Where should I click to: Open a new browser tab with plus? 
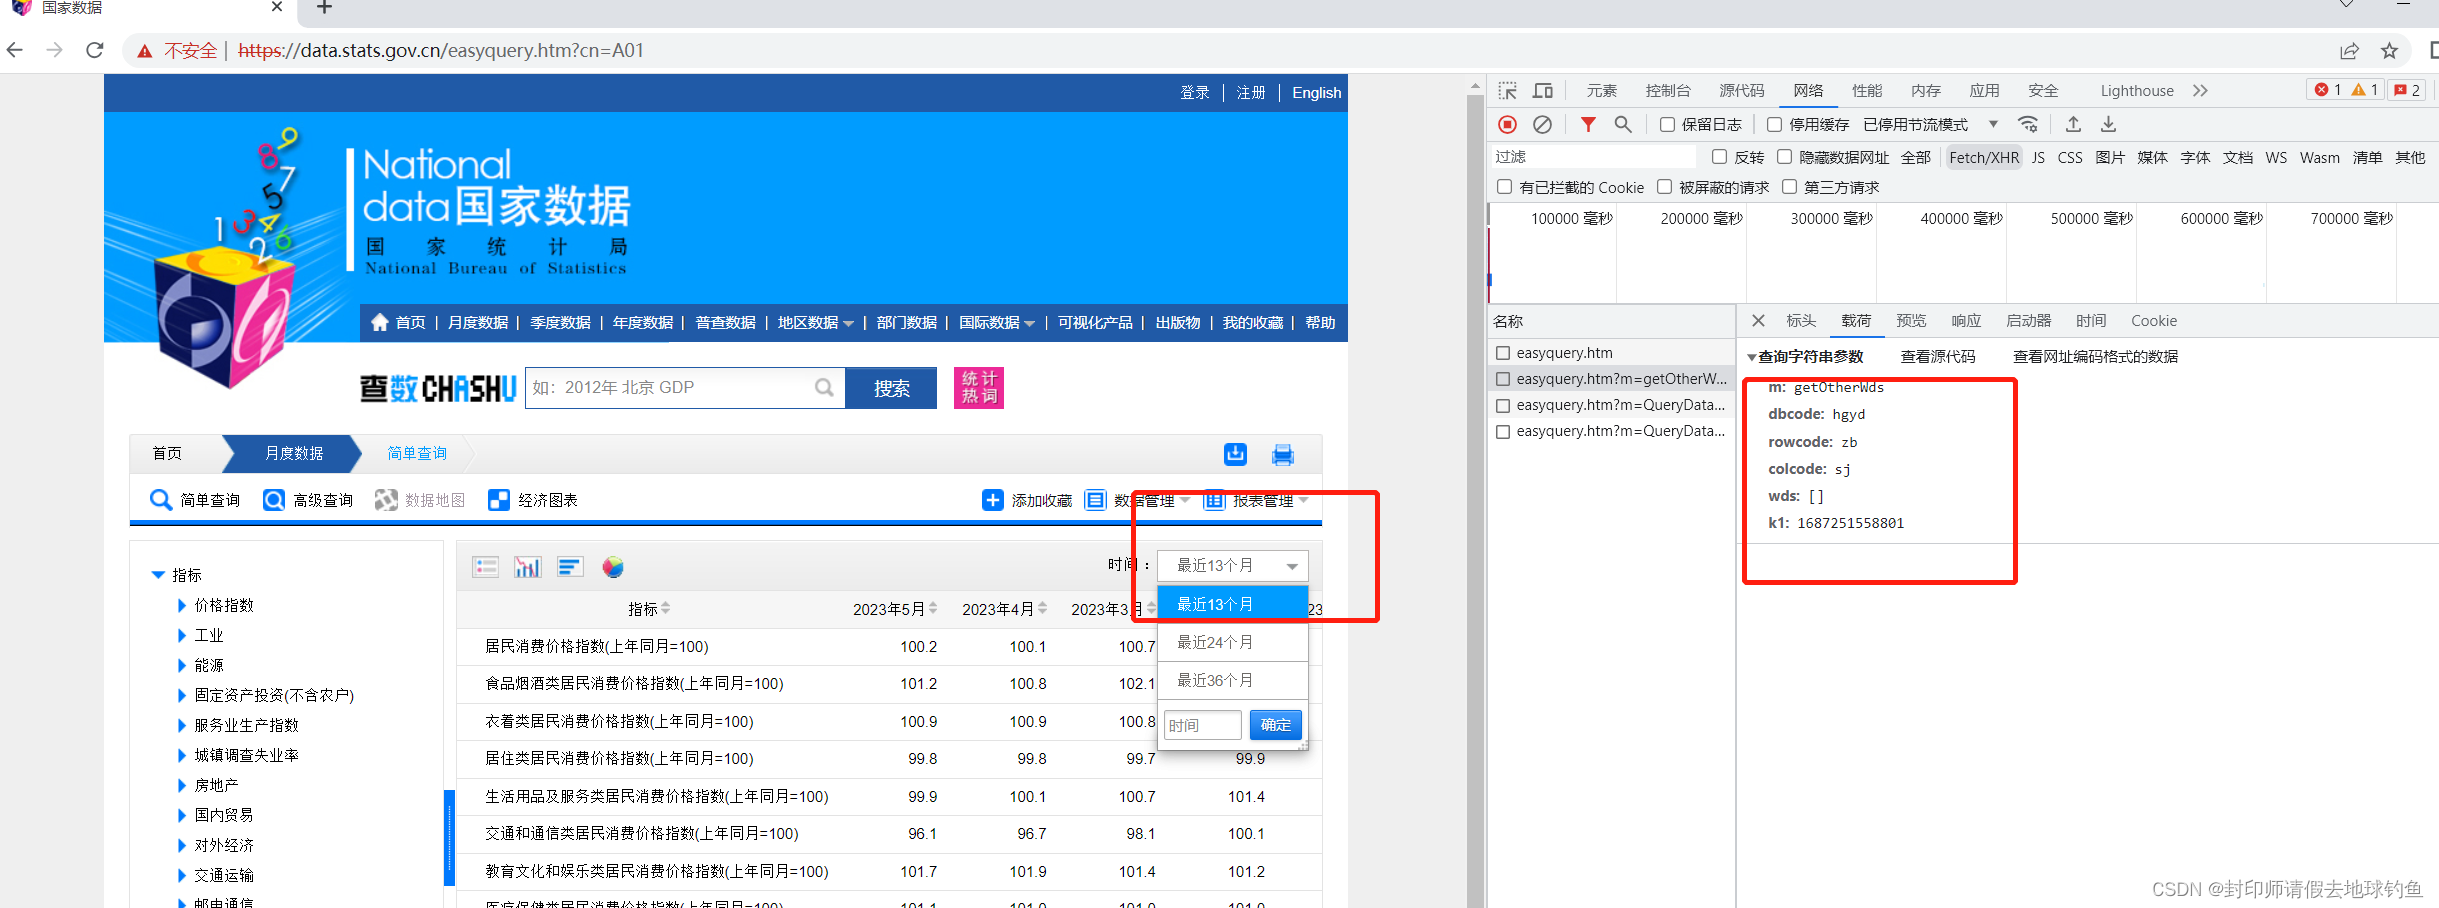tap(324, 7)
